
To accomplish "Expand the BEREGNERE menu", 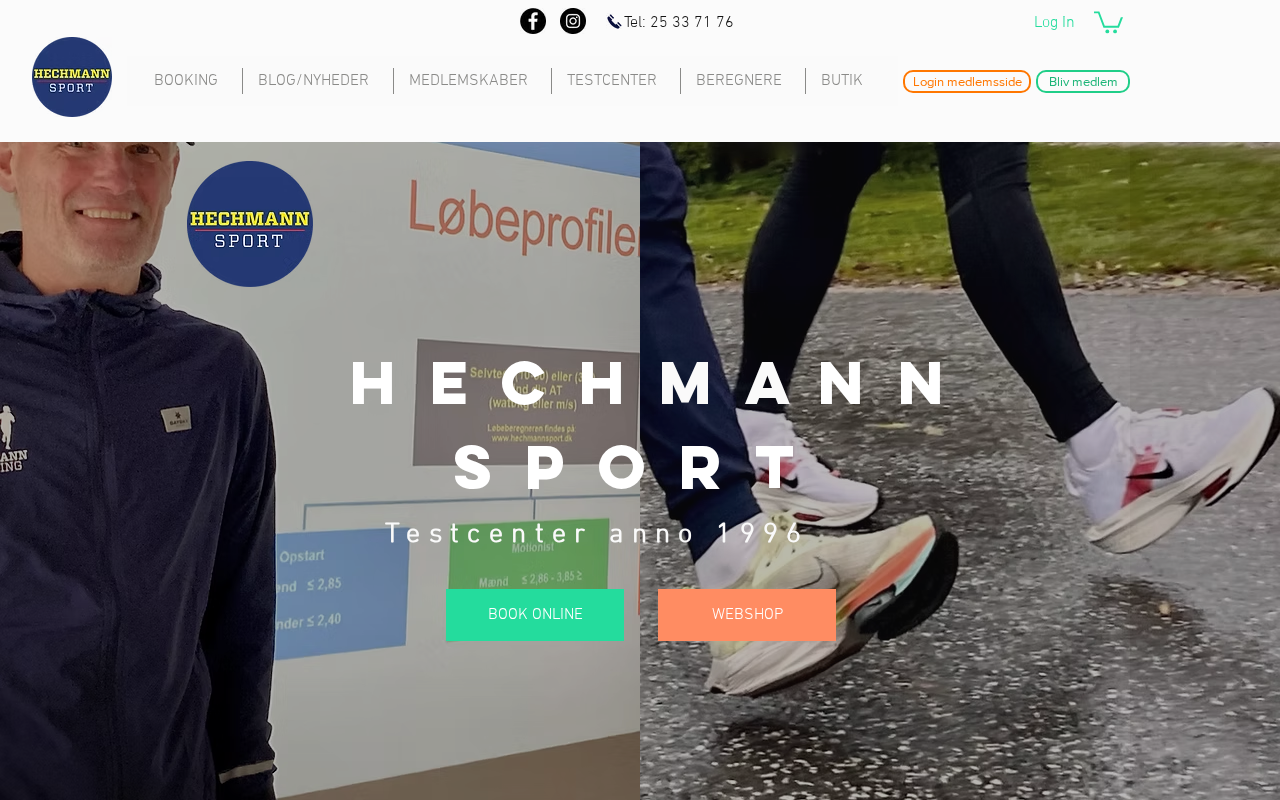I will [x=739, y=81].
